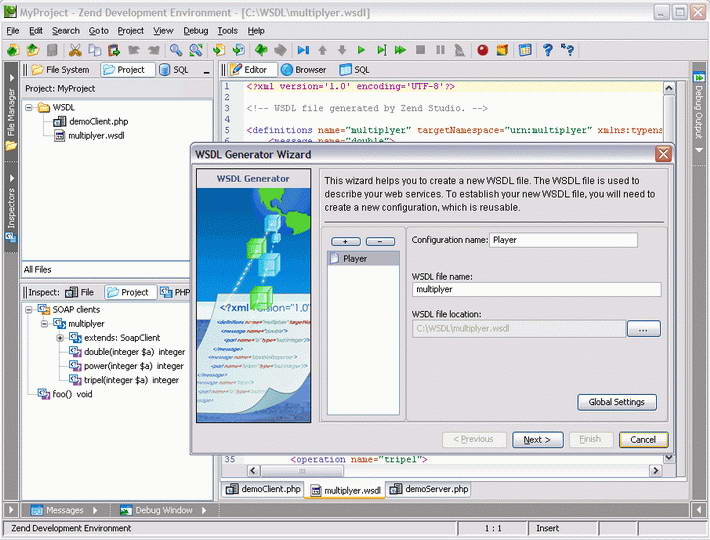Open Global Settings in the wizard
Viewport: 710px width, 540px height.
point(616,402)
